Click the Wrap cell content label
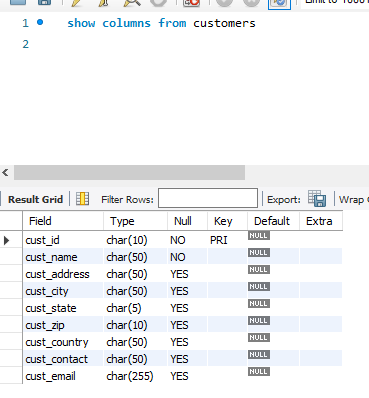Screen dimensions: 369x398 [353, 200]
